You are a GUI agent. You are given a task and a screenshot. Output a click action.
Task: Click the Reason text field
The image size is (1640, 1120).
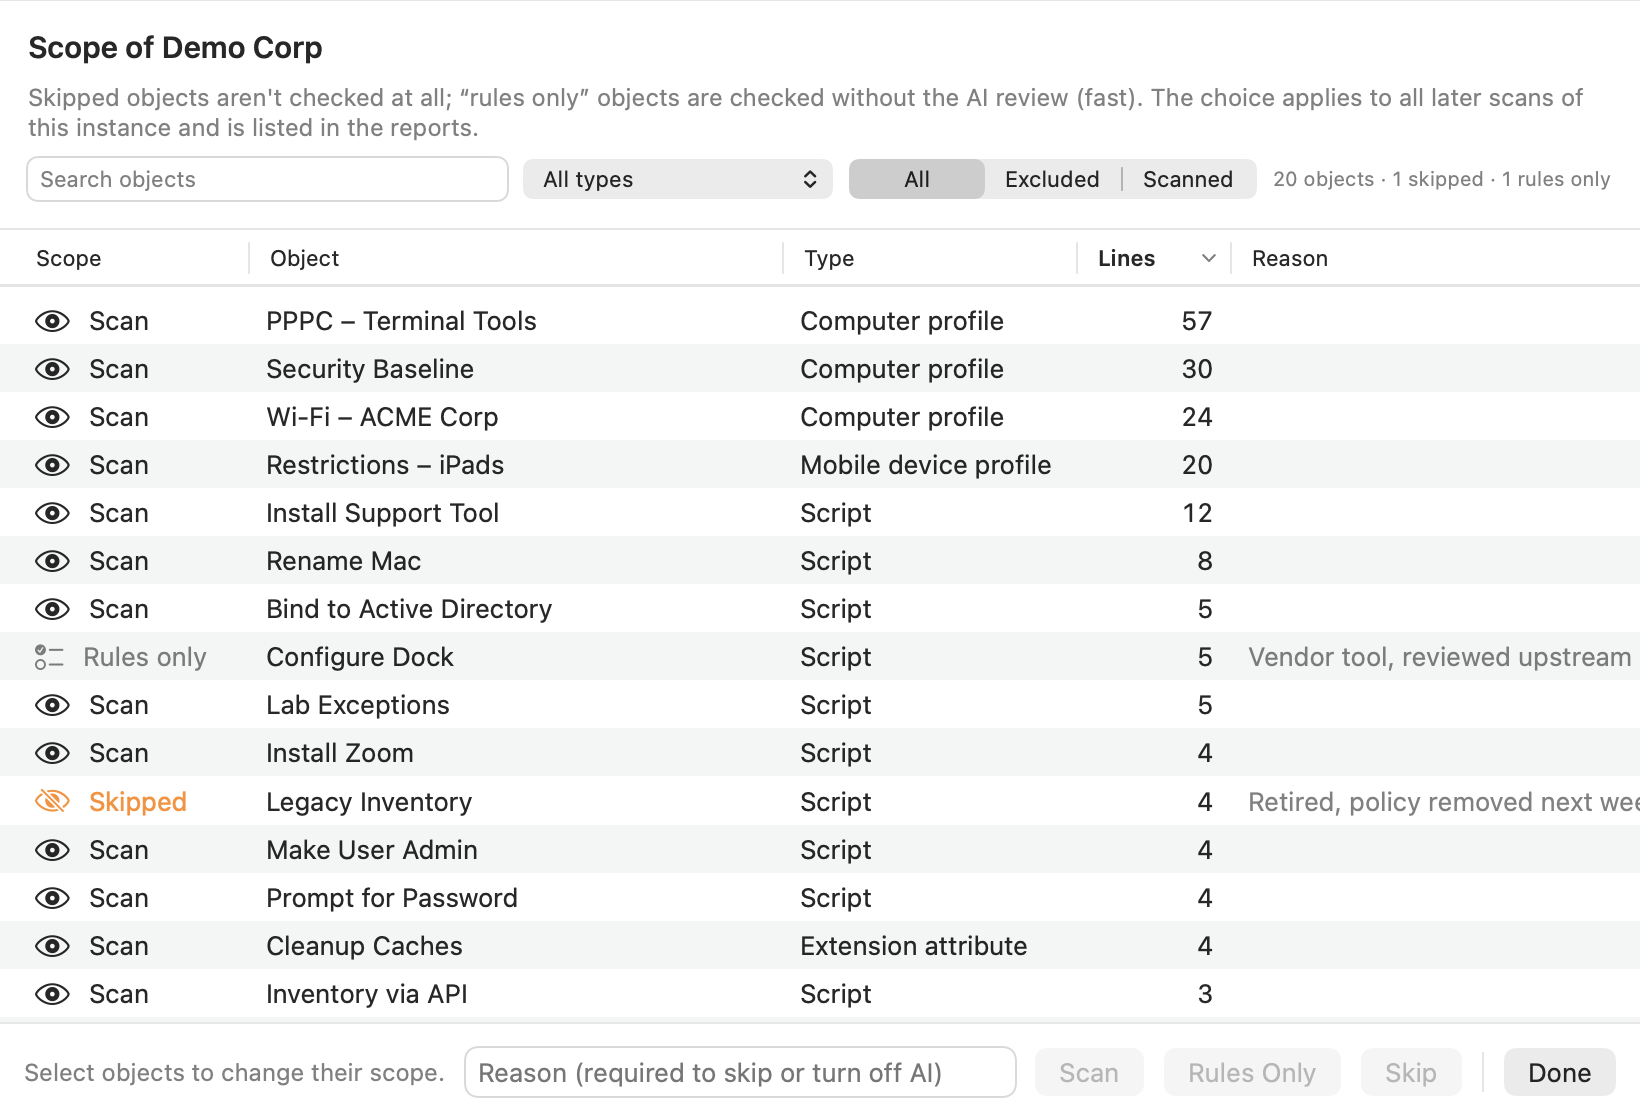[740, 1073]
